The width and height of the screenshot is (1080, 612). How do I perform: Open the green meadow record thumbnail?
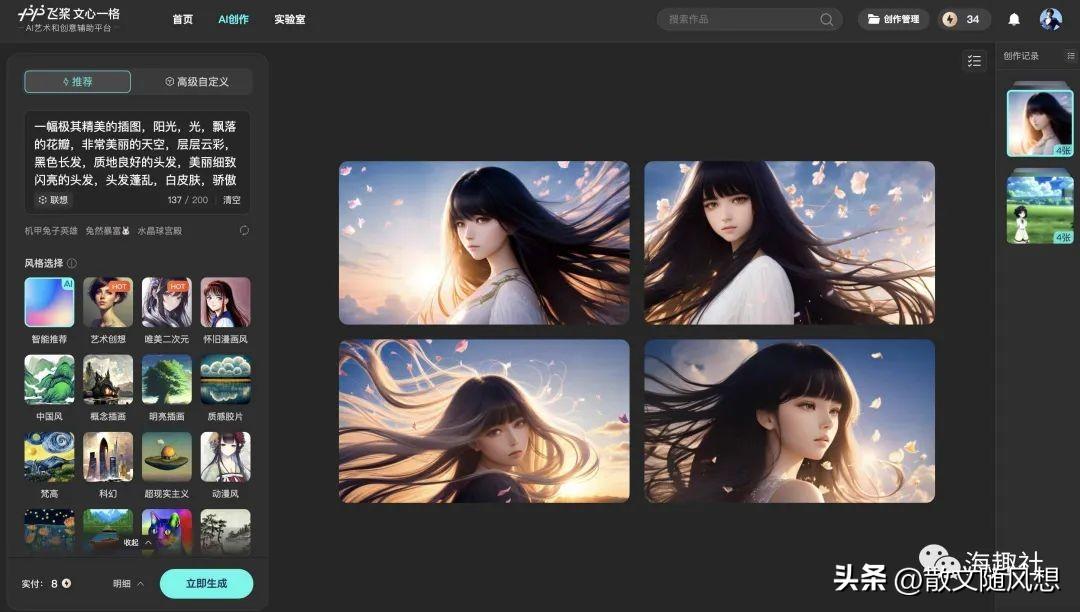click(x=1039, y=209)
